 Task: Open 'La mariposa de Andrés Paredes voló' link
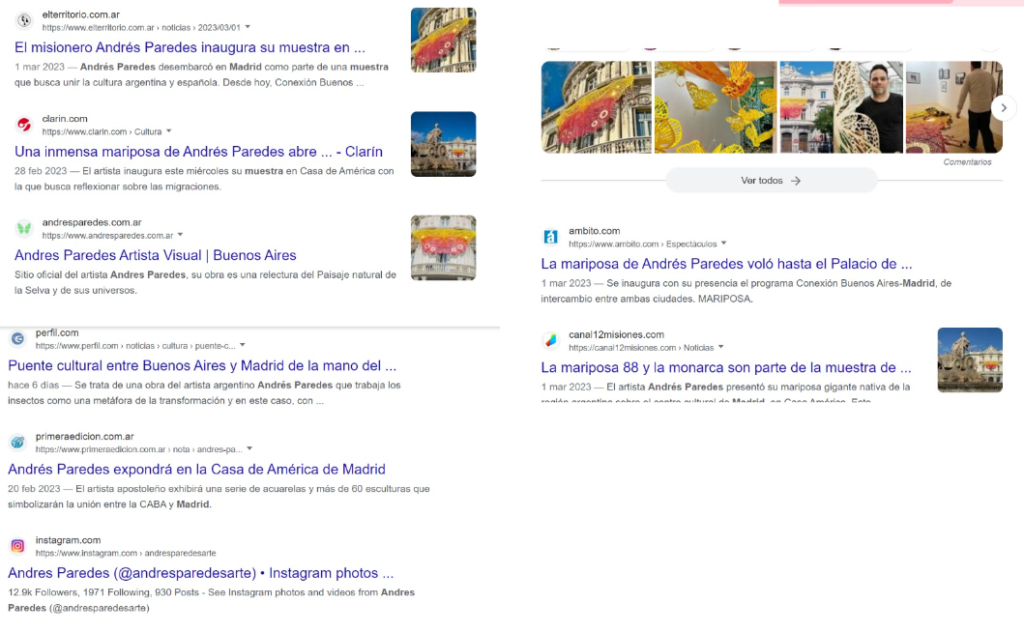pyautogui.click(x=727, y=264)
